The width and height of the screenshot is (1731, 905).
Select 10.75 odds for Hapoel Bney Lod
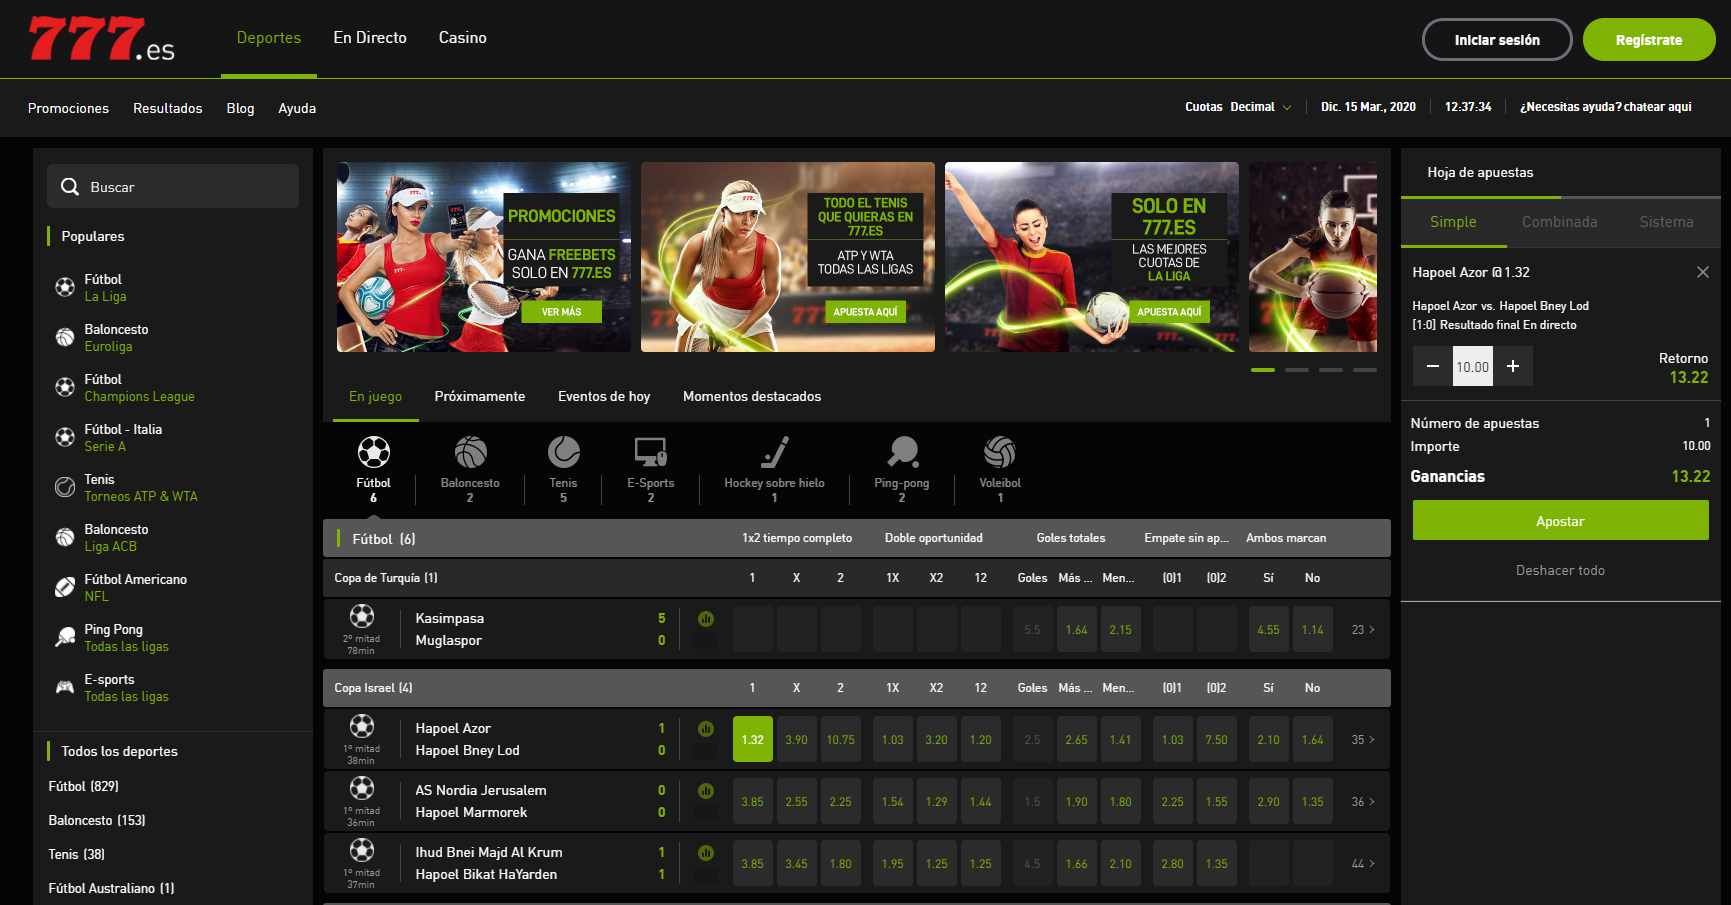coord(841,740)
